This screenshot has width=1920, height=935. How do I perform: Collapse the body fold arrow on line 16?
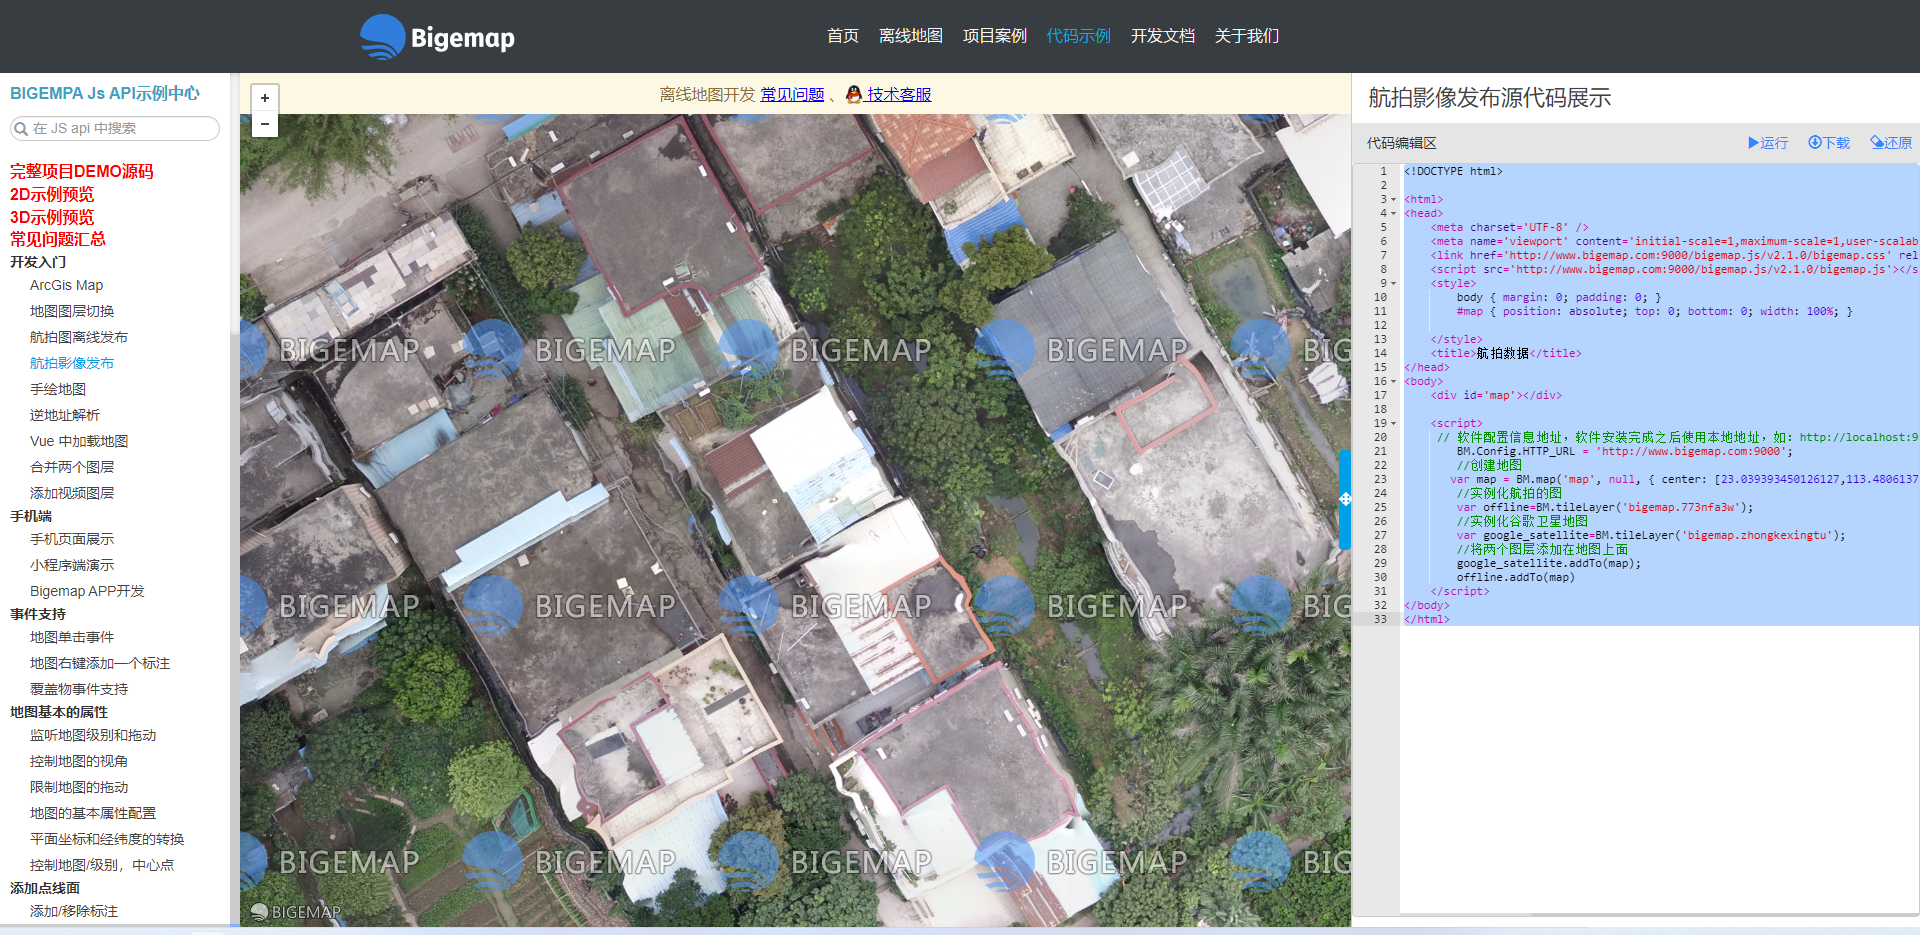click(1394, 381)
